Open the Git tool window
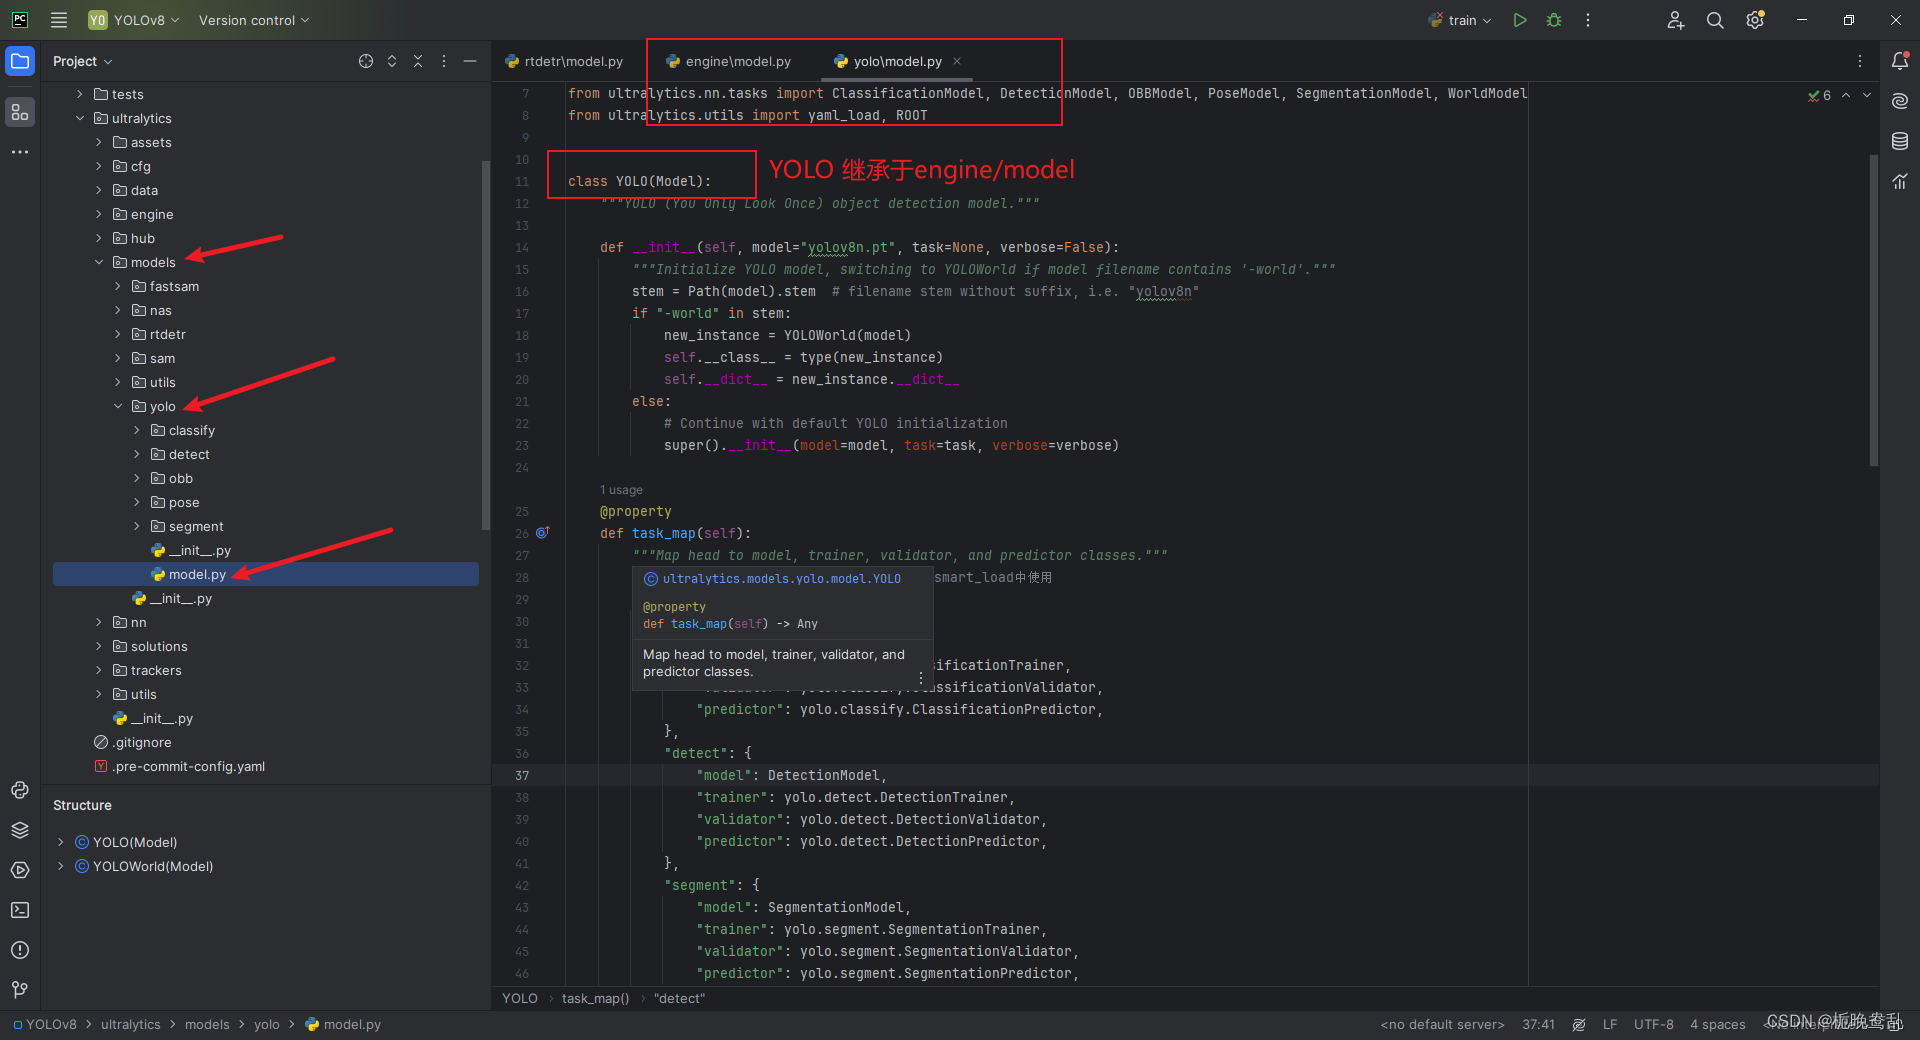Screen dimensions: 1920x1040 tap(20, 990)
